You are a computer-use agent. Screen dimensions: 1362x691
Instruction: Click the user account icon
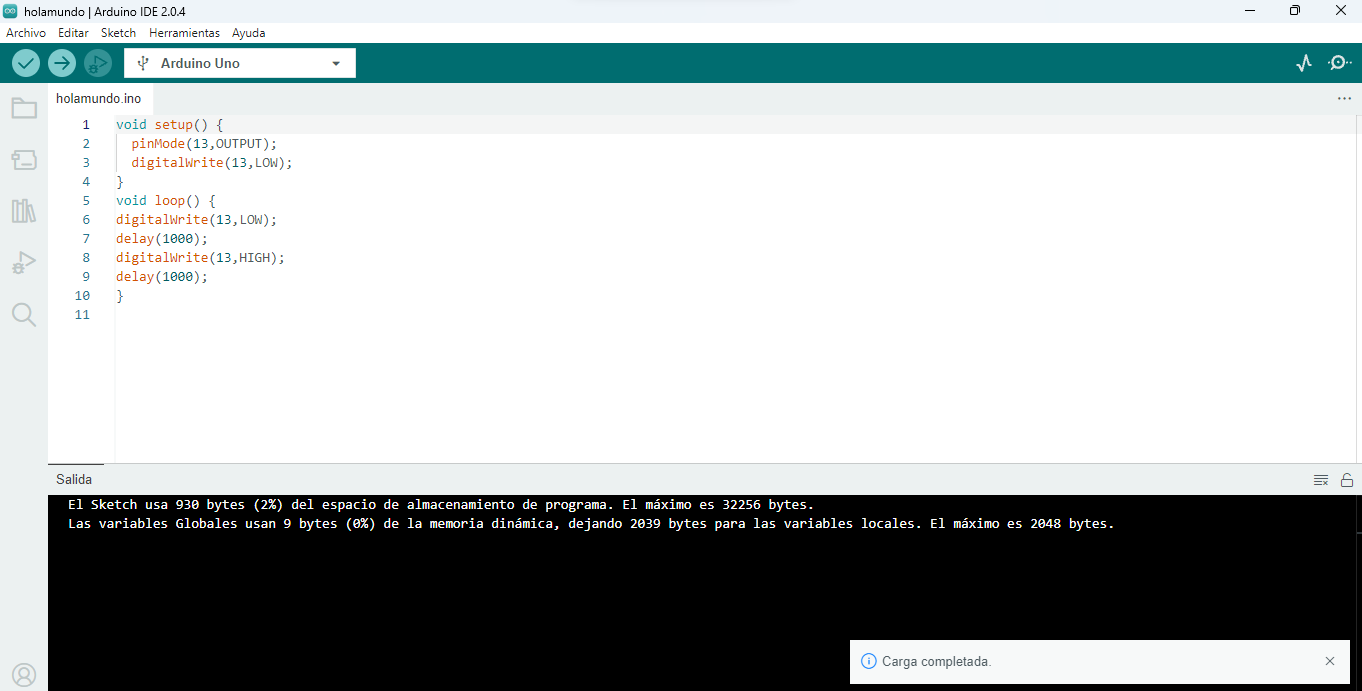[24, 675]
